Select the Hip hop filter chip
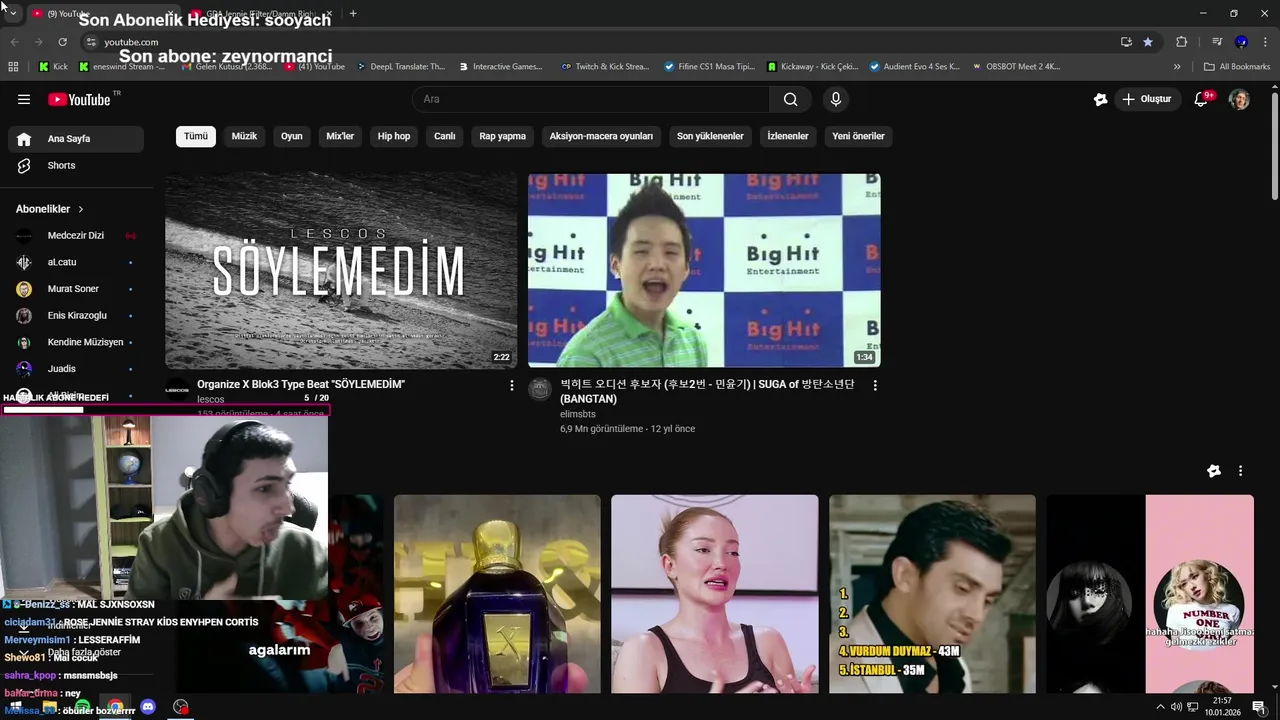The height and width of the screenshot is (720, 1280). (x=394, y=136)
